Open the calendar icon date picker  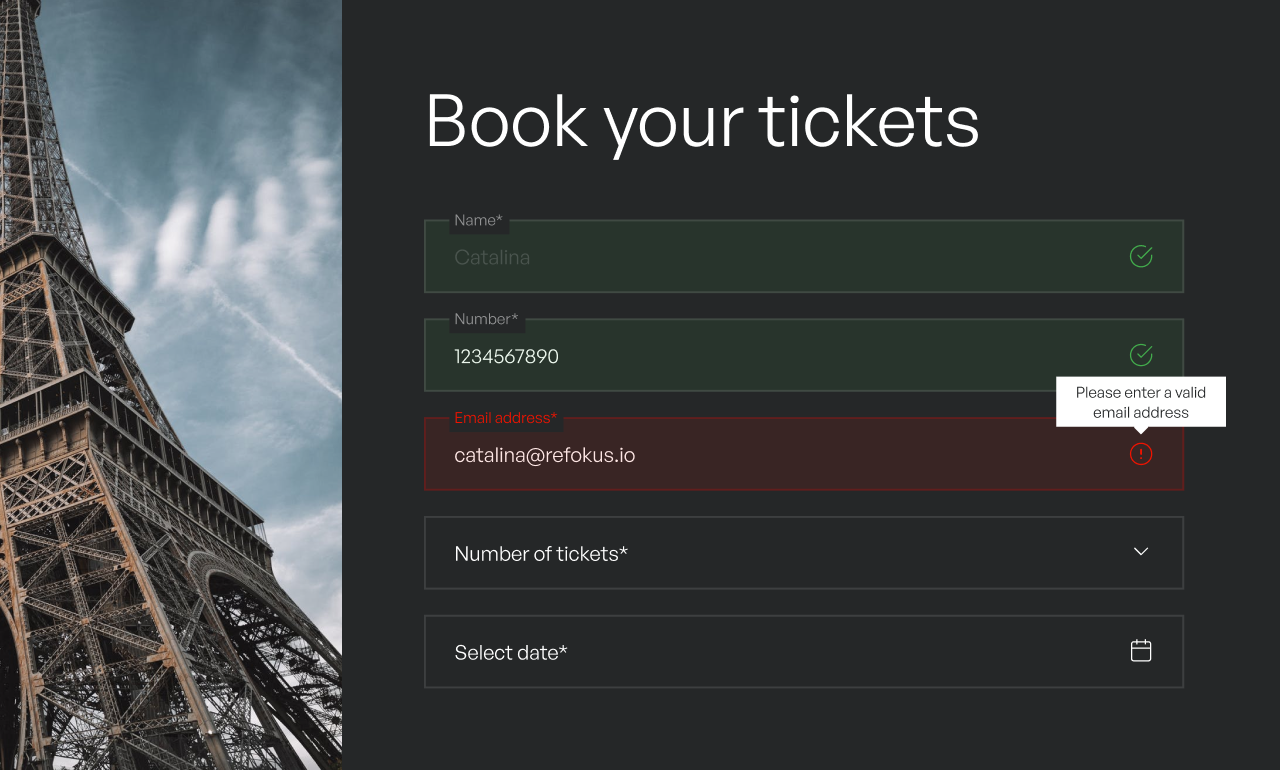[x=1141, y=651]
